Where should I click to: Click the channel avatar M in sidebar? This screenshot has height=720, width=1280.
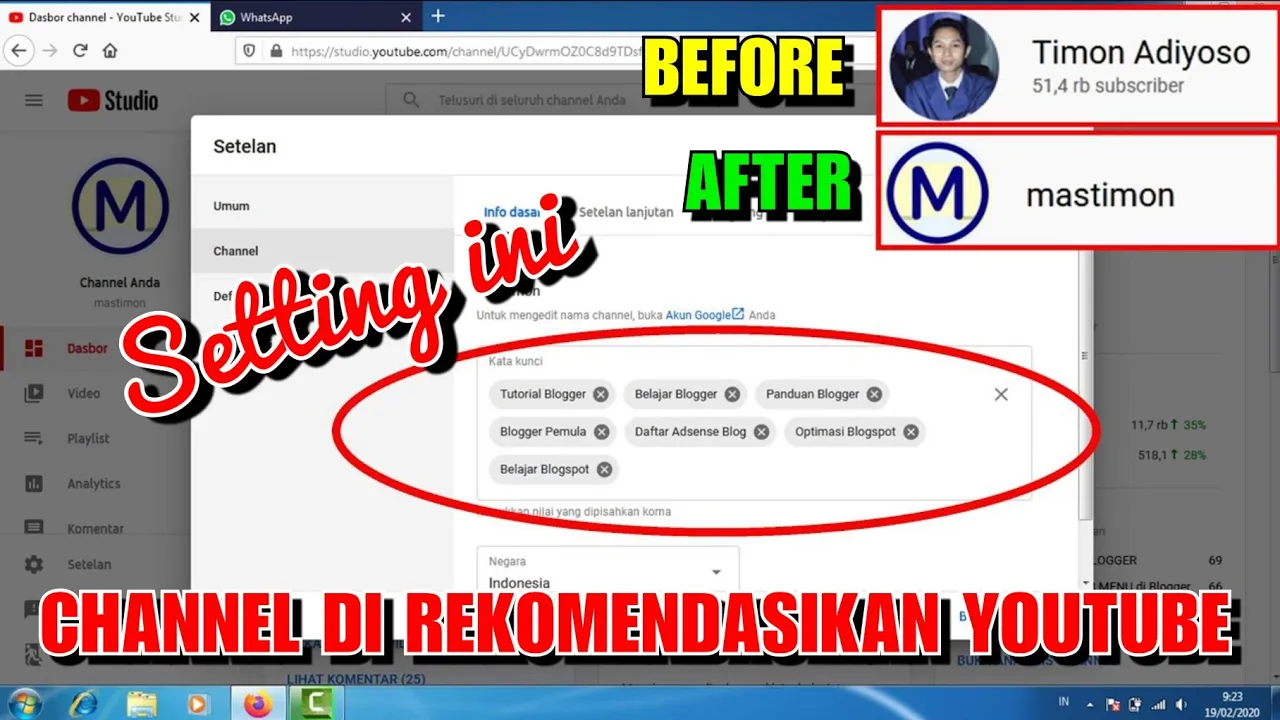(120, 205)
